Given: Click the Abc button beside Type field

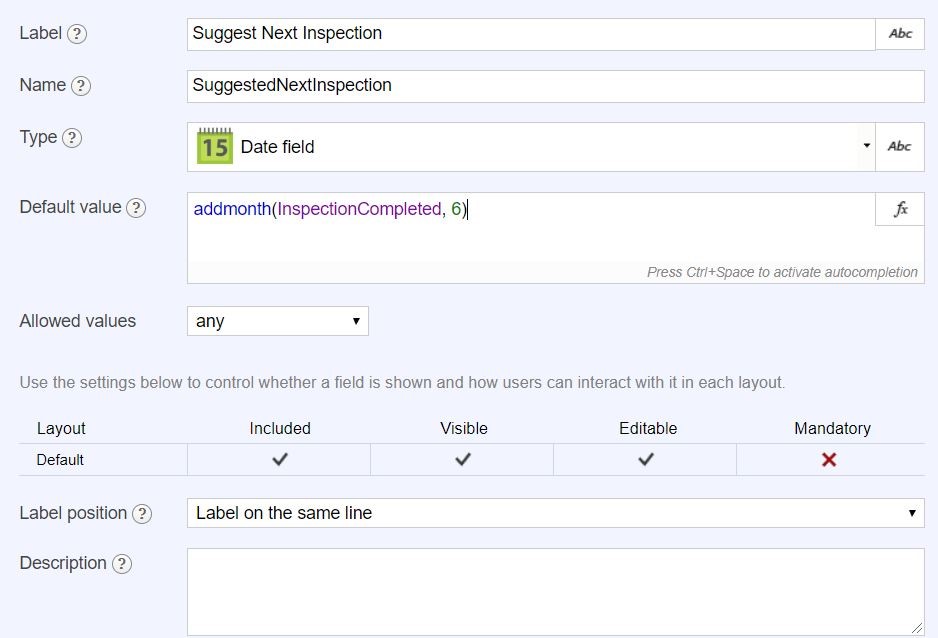Looking at the screenshot, I should point(900,146).
